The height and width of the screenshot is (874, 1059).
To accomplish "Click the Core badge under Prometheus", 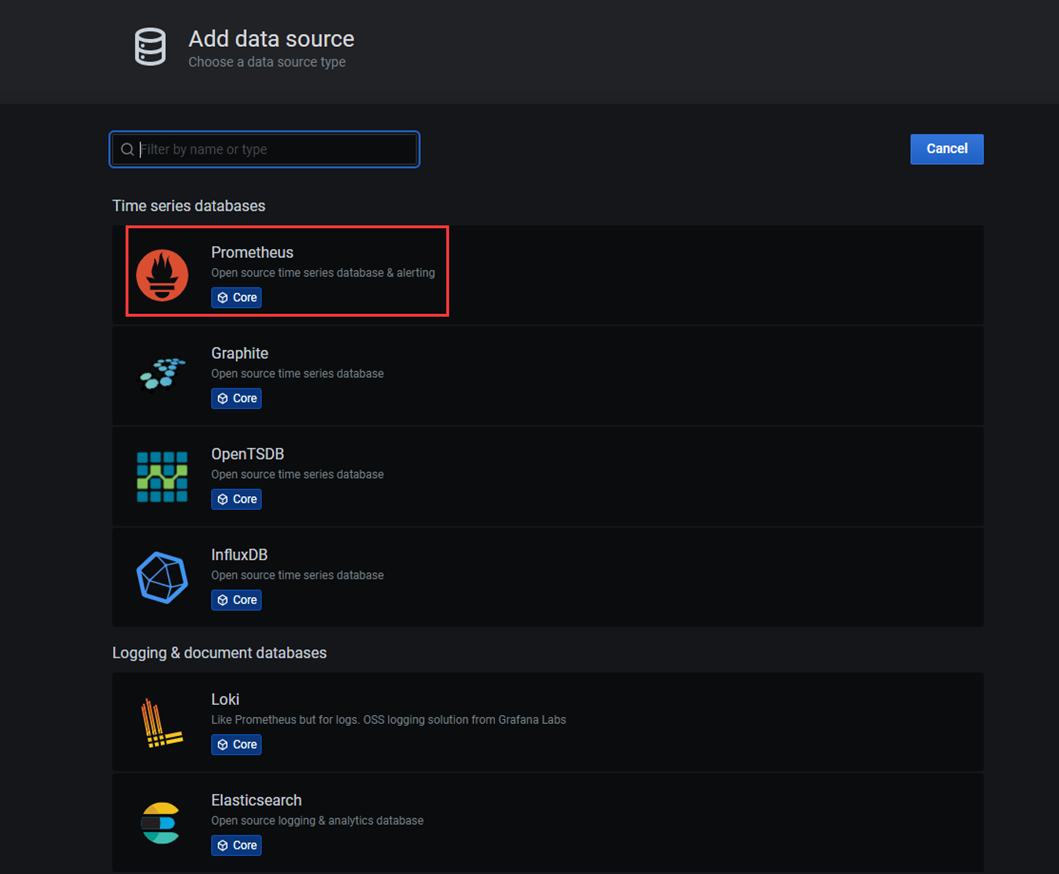I will (x=236, y=298).
